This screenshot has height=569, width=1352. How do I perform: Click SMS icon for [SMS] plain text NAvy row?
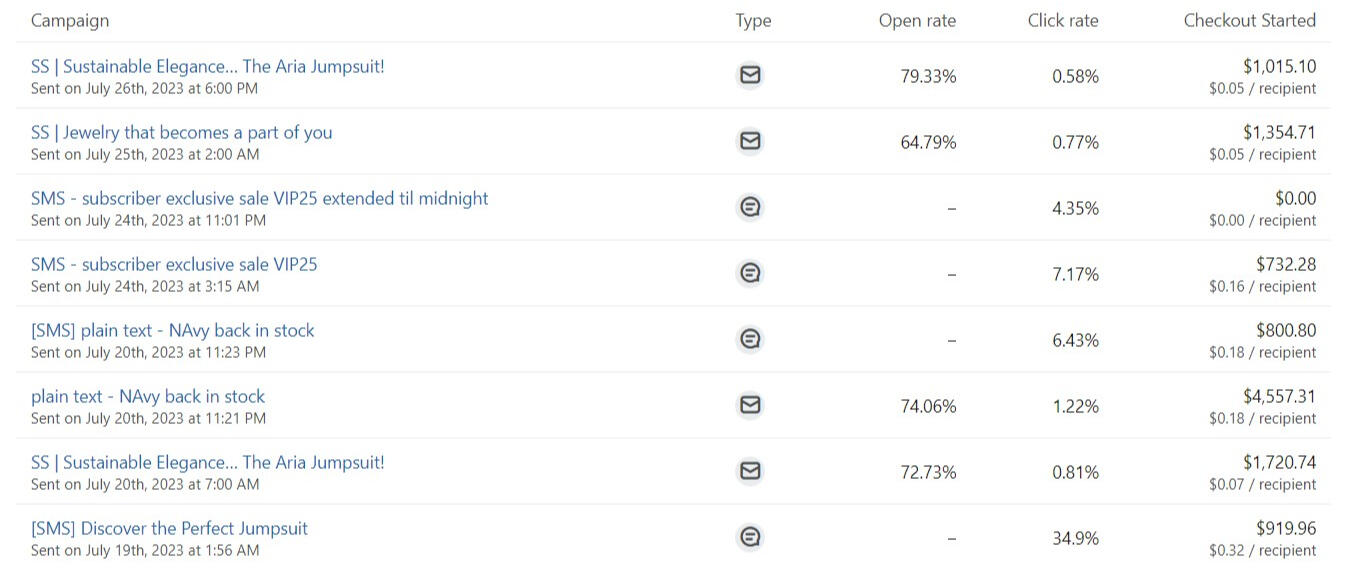click(x=750, y=339)
